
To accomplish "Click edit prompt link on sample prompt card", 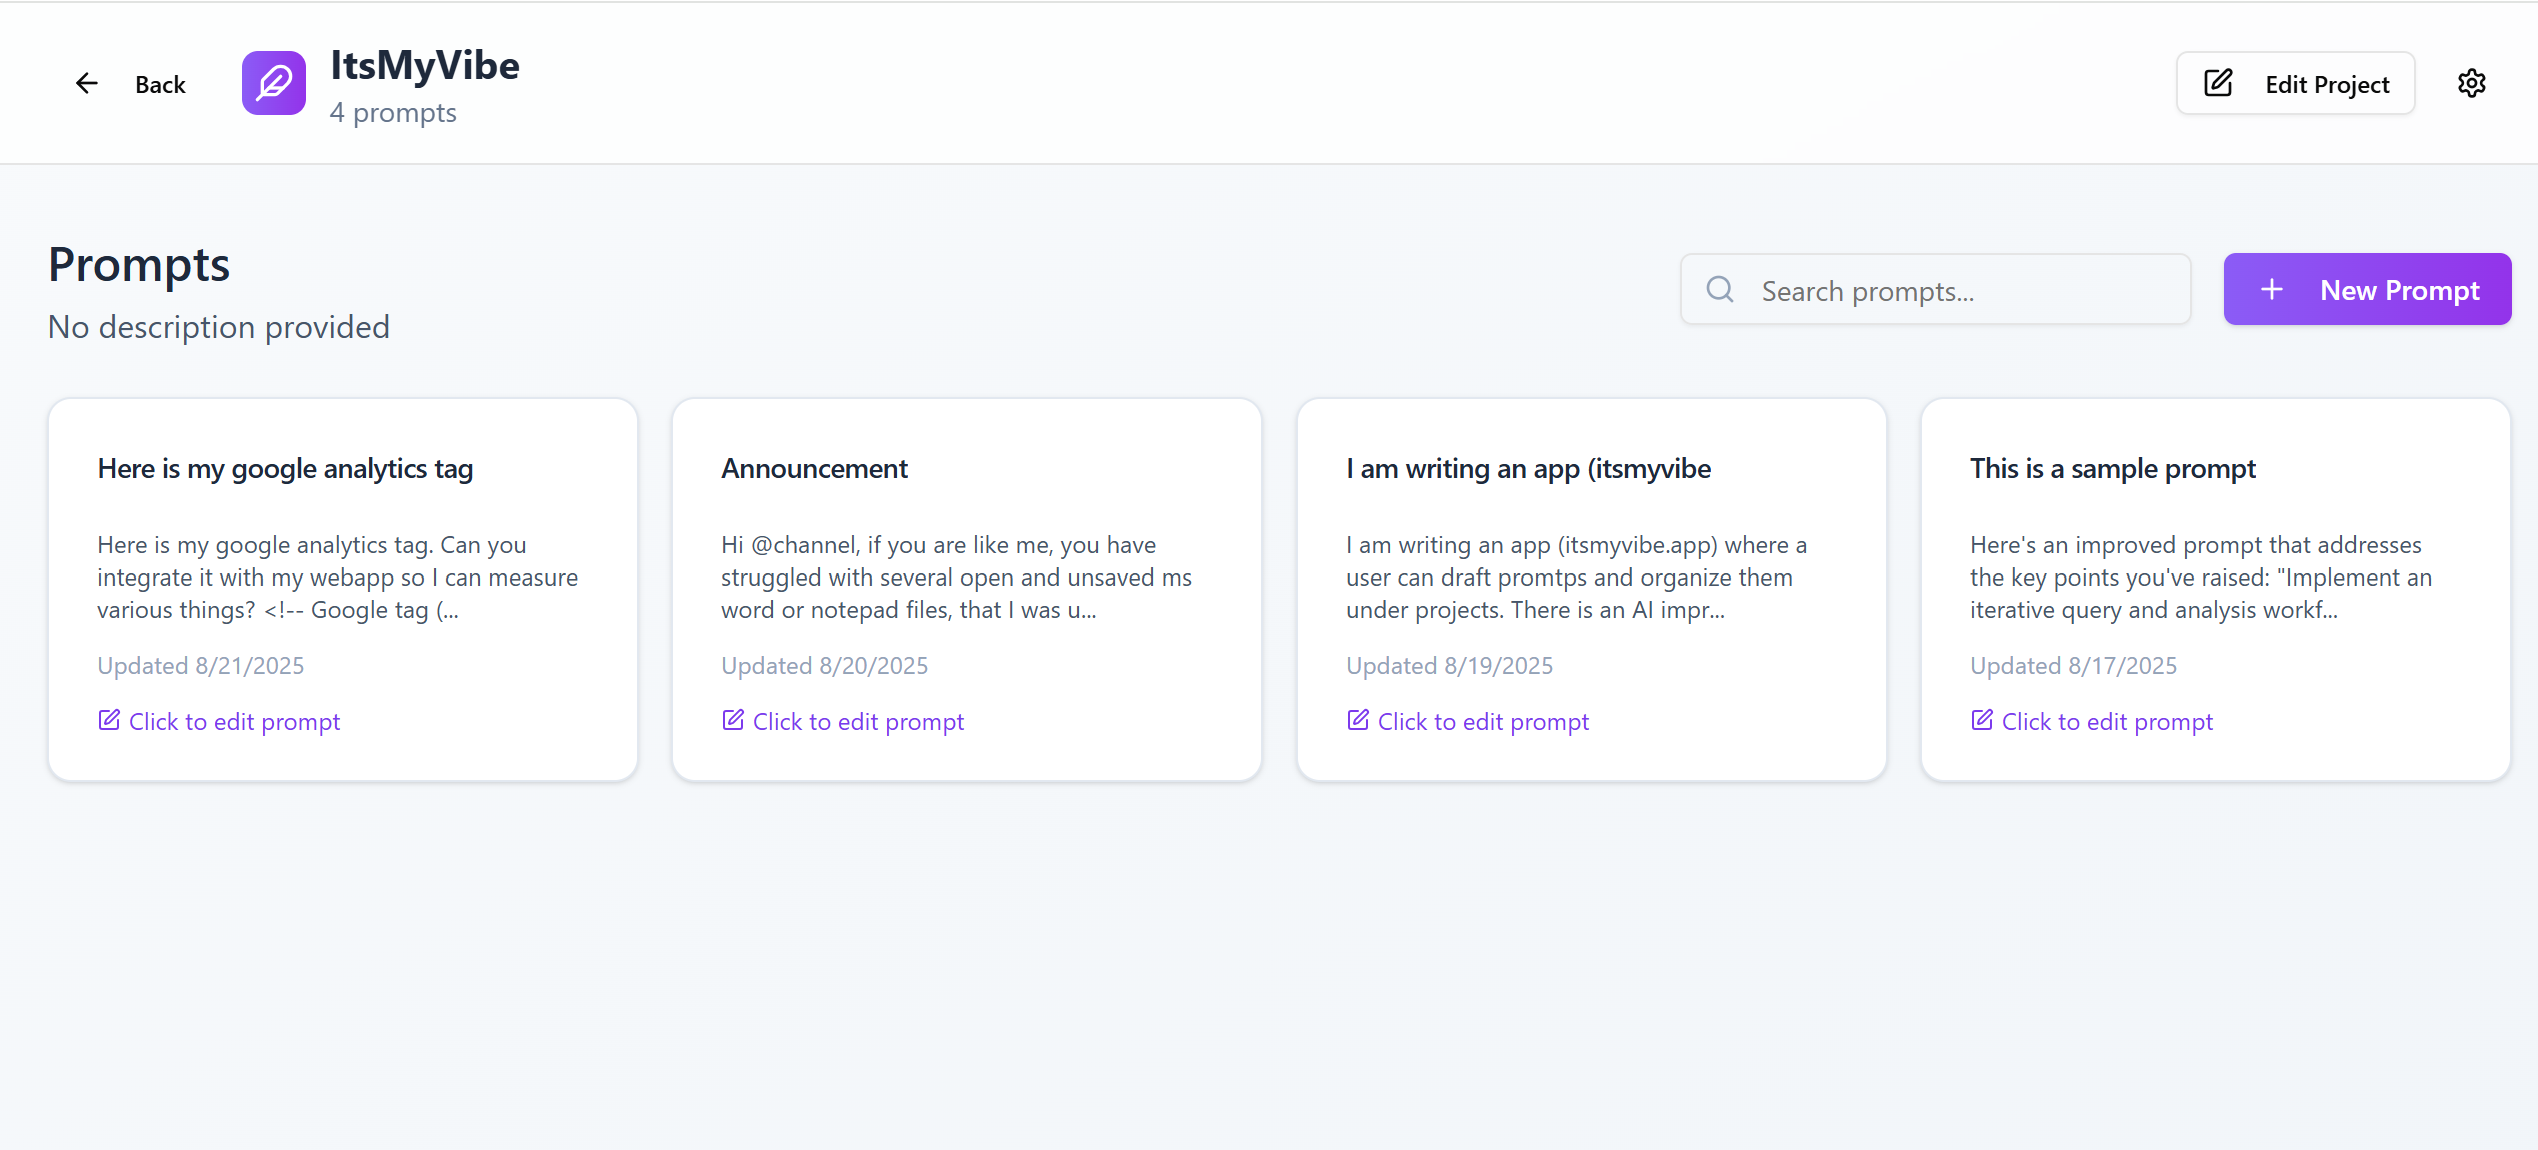I will tap(2092, 721).
